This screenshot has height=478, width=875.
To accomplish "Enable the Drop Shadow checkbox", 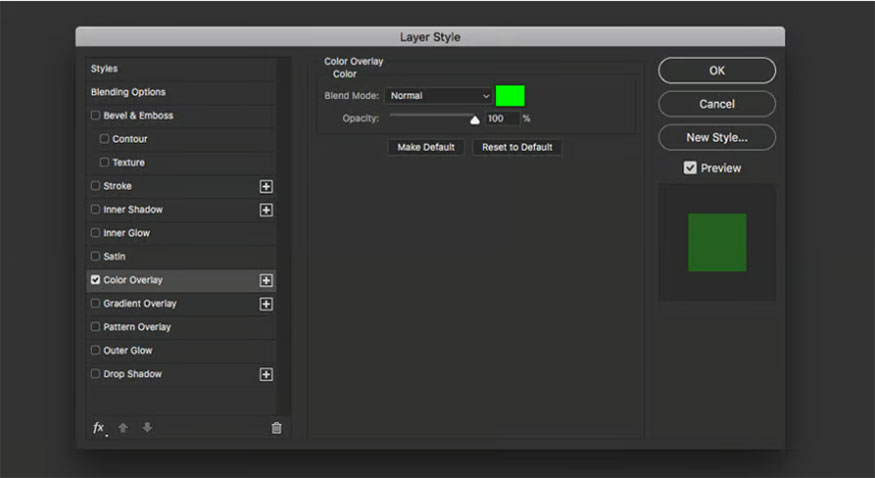I will coord(95,373).
